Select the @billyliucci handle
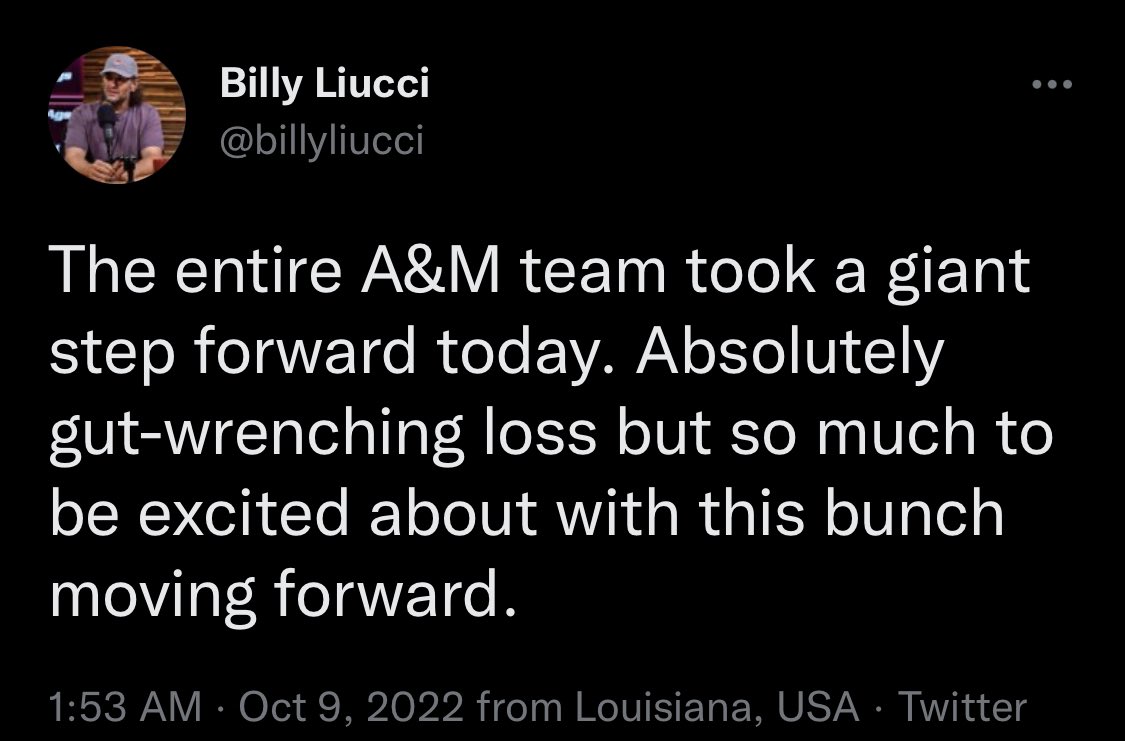 tap(321, 140)
